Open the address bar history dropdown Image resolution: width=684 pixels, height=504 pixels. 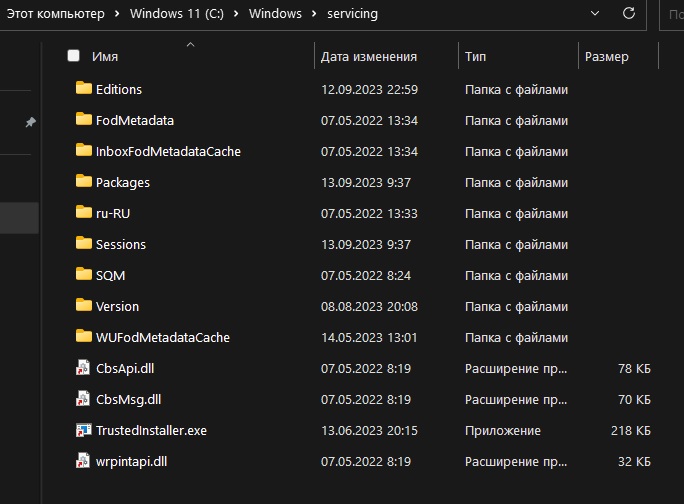(x=595, y=14)
